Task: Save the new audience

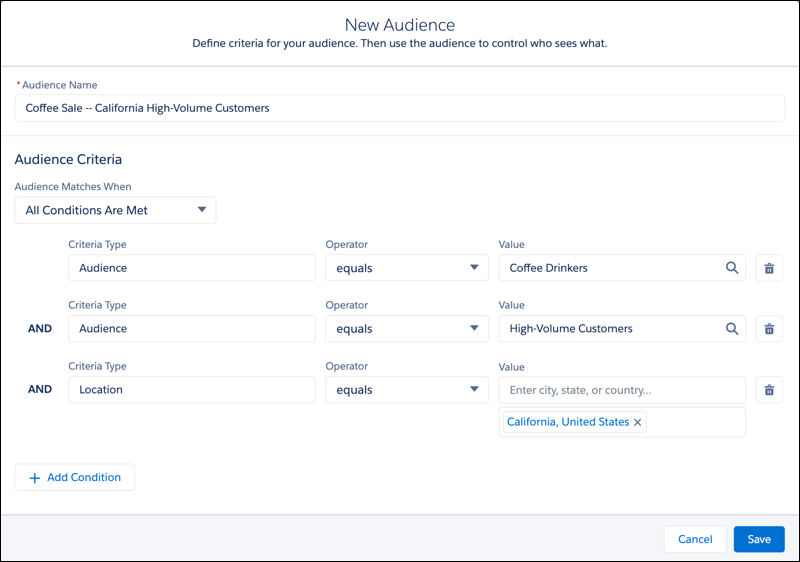Action: (759, 539)
